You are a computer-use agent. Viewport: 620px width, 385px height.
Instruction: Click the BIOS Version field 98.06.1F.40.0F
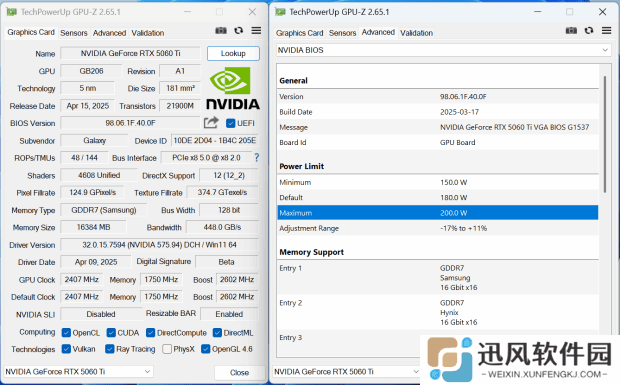coord(130,123)
